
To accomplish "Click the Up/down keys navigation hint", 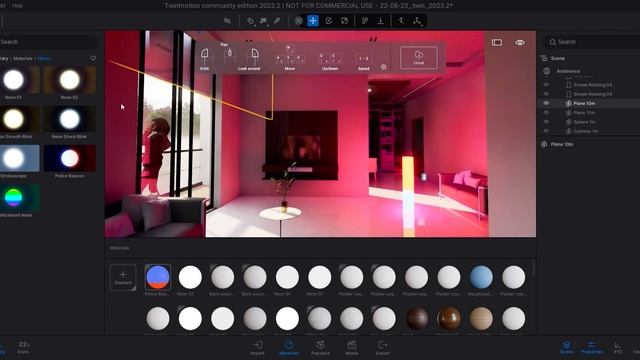I will click(x=330, y=61).
